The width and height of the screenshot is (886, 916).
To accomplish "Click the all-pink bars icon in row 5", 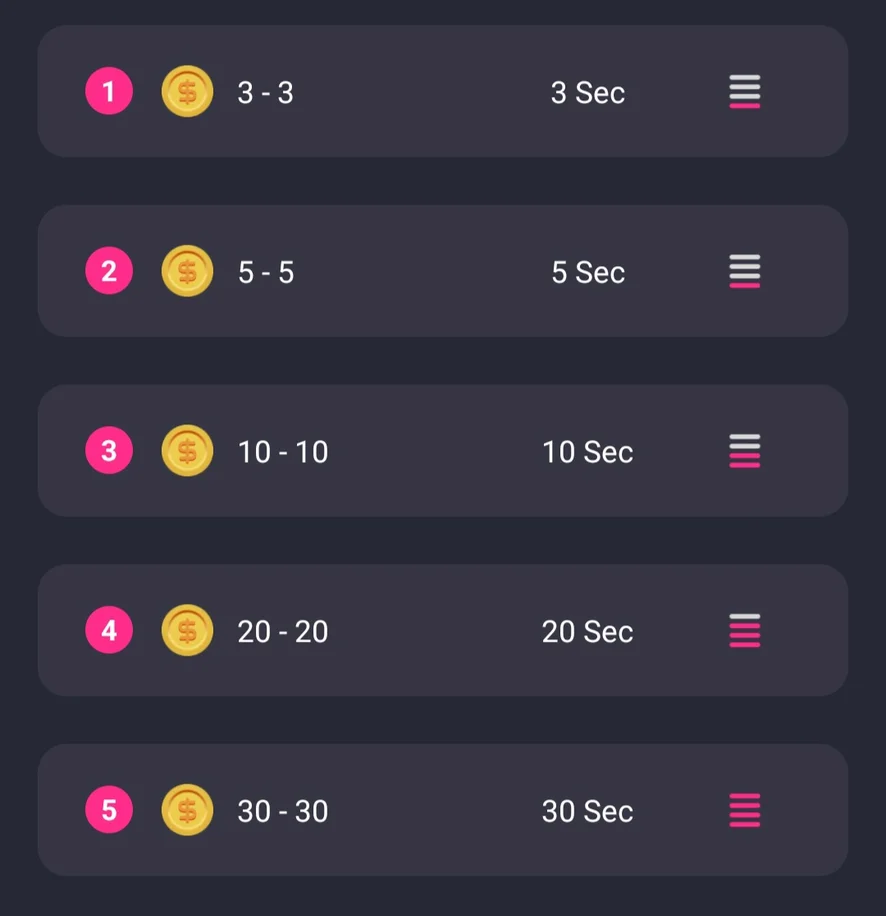I will click(x=744, y=810).
